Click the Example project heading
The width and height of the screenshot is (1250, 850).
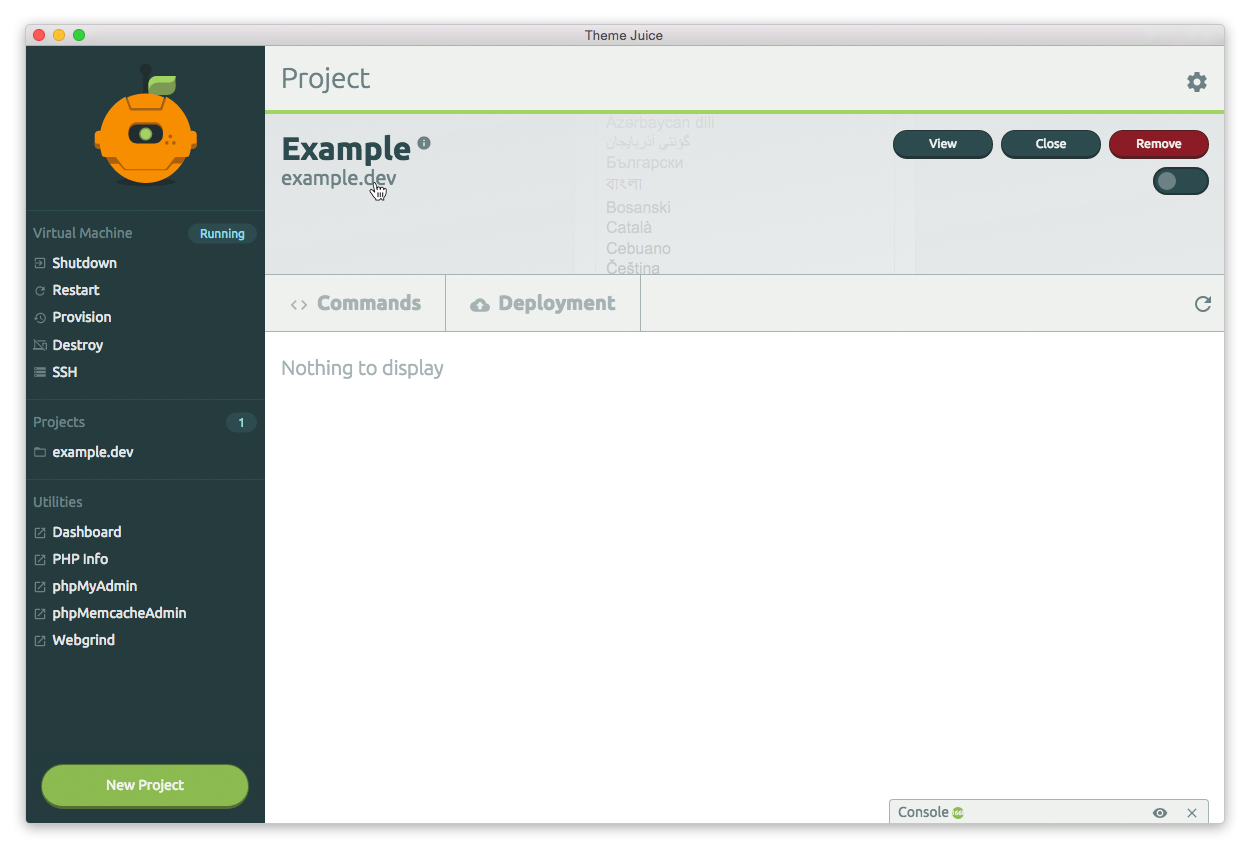pyautogui.click(x=346, y=148)
